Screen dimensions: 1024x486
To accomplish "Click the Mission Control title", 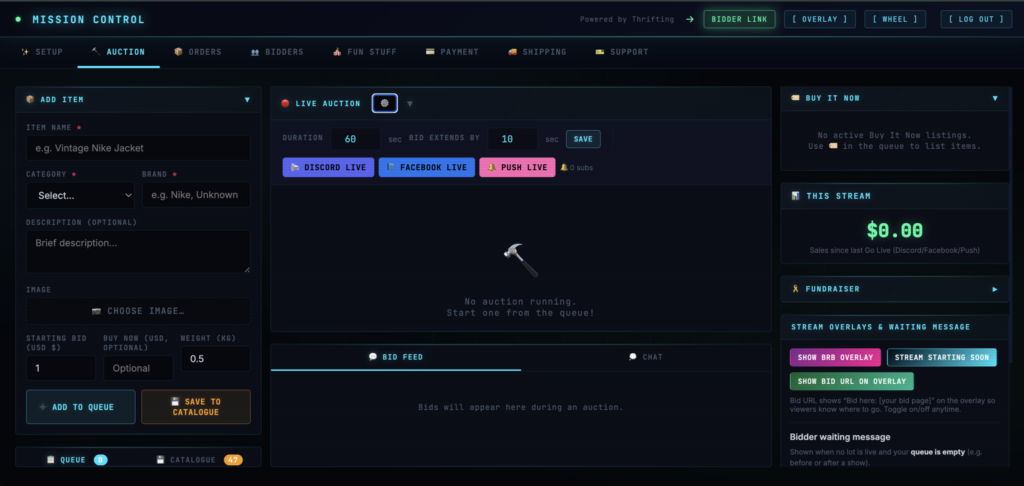I will 88,20.
